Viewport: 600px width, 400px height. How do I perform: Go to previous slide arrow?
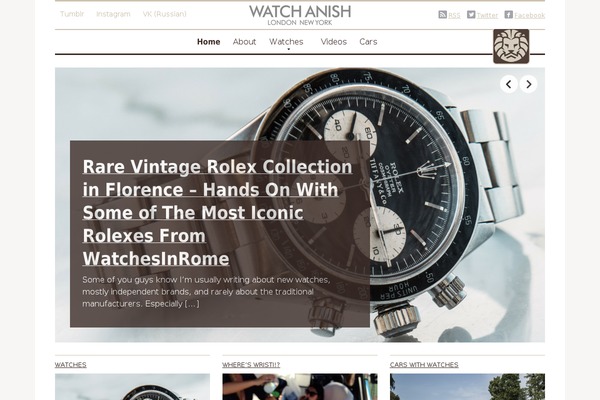(x=509, y=84)
